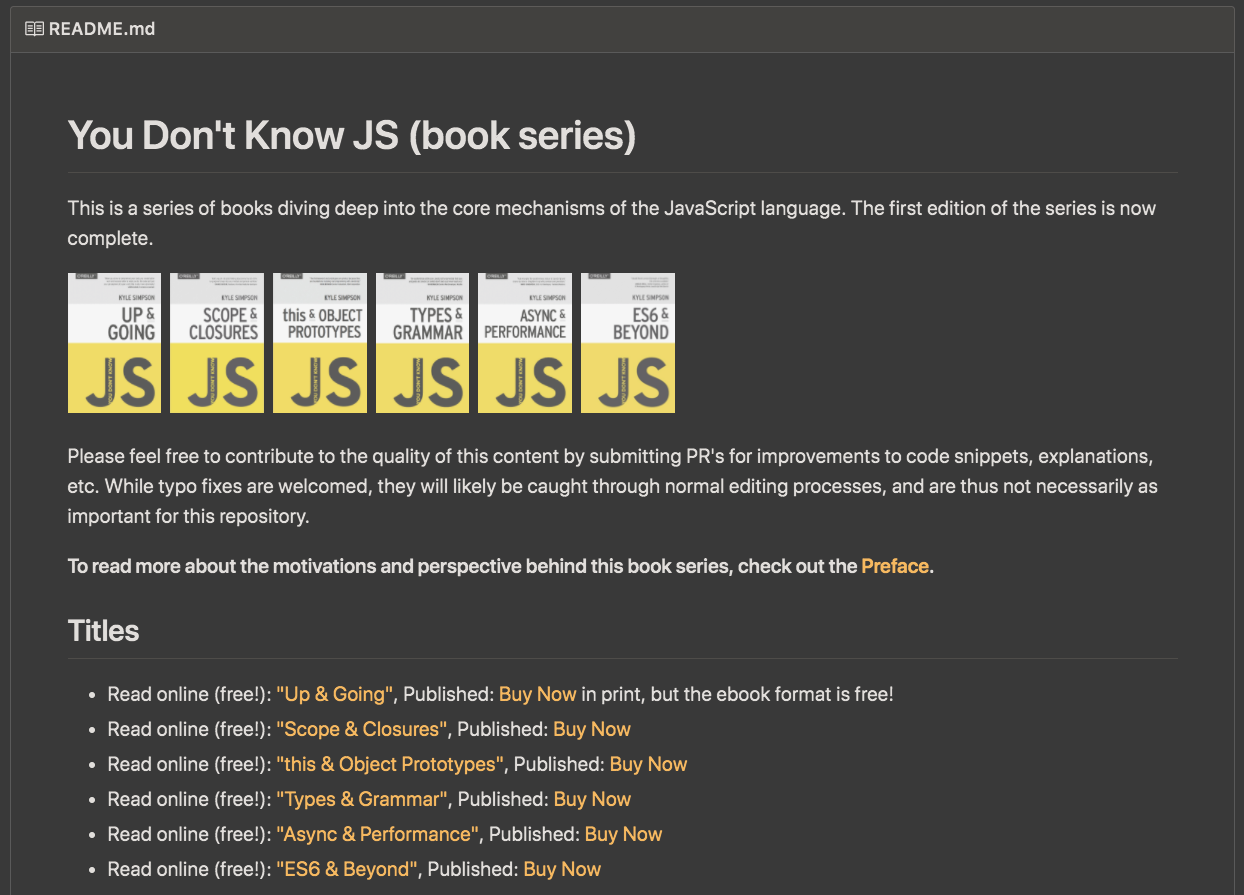Open the Preface link
Viewport: 1244px width, 895px height.
[895, 566]
